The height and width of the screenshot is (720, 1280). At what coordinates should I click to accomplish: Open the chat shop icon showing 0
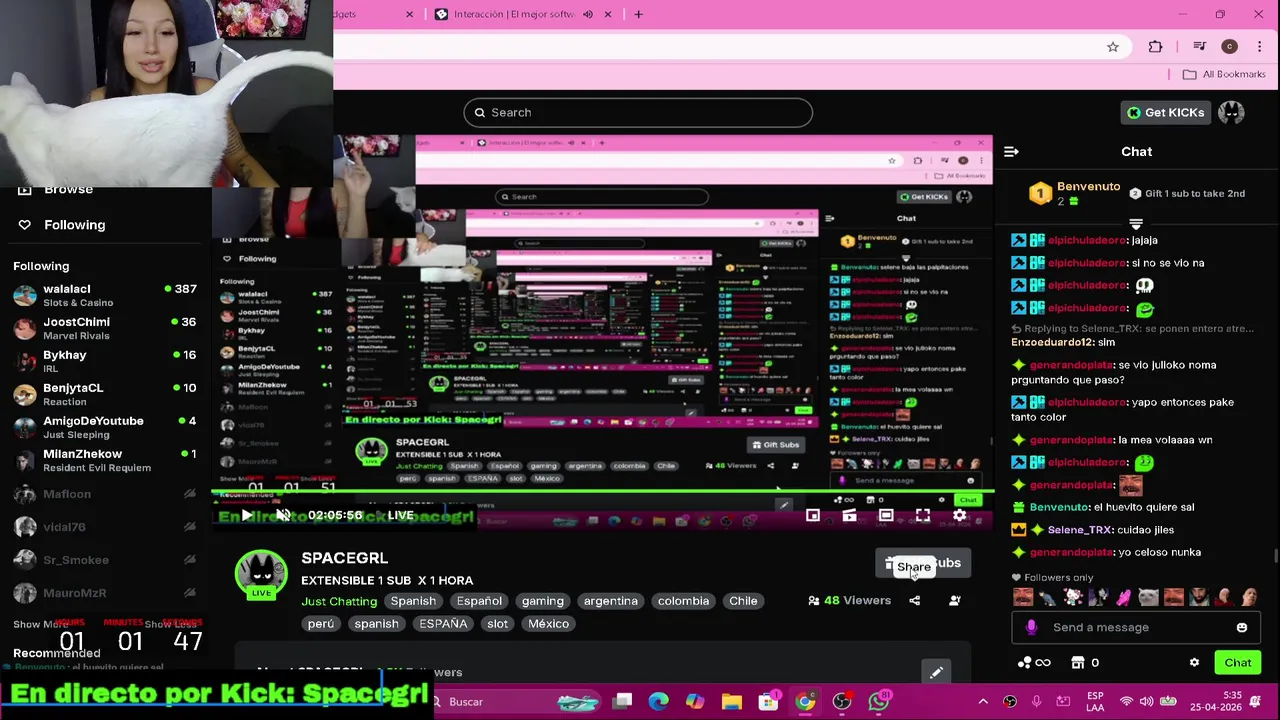tap(1085, 662)
